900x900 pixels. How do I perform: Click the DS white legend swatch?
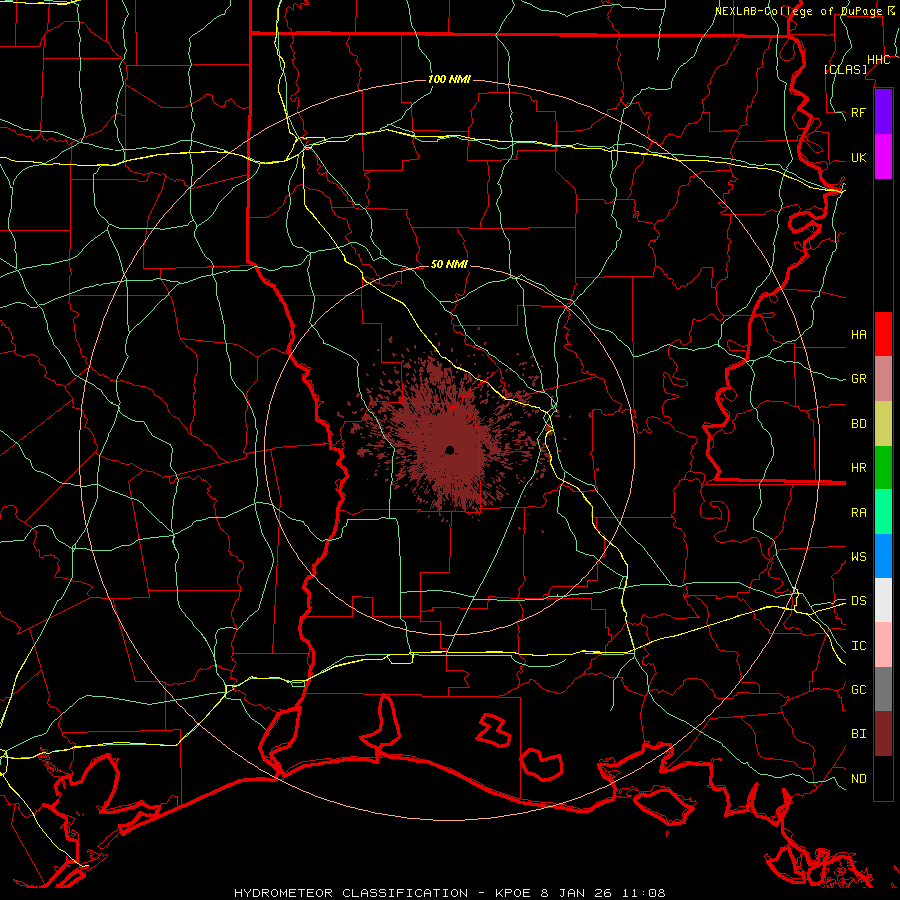click(x=883, y=600)
